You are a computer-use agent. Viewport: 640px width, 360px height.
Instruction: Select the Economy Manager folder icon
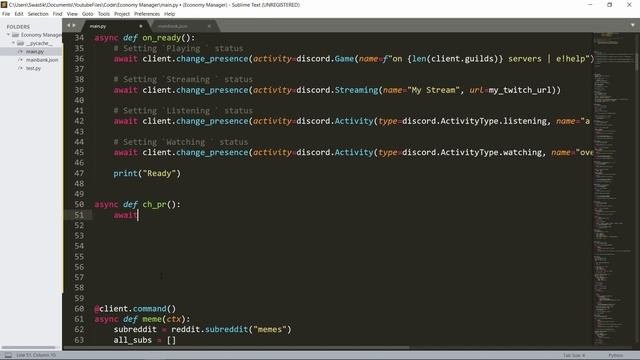[x=16, y=35]
